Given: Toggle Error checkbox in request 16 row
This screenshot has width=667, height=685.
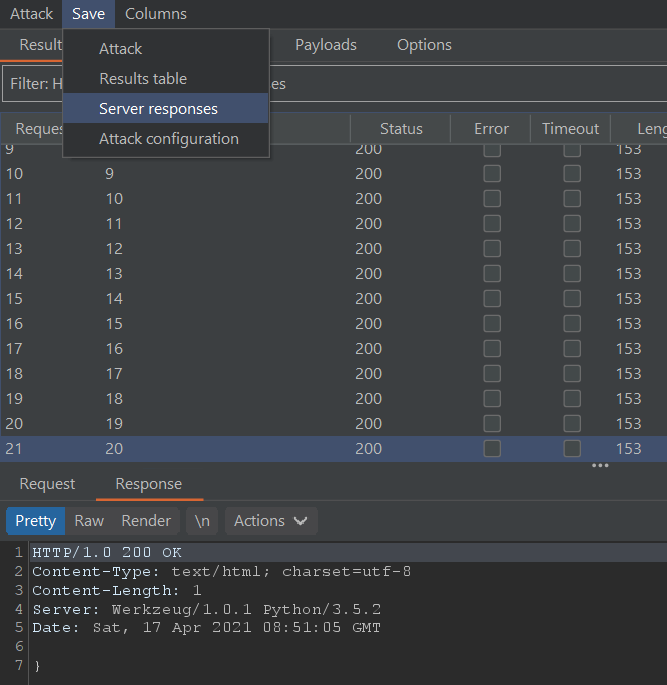Looking at the screenshot, I should coord(492,324).
